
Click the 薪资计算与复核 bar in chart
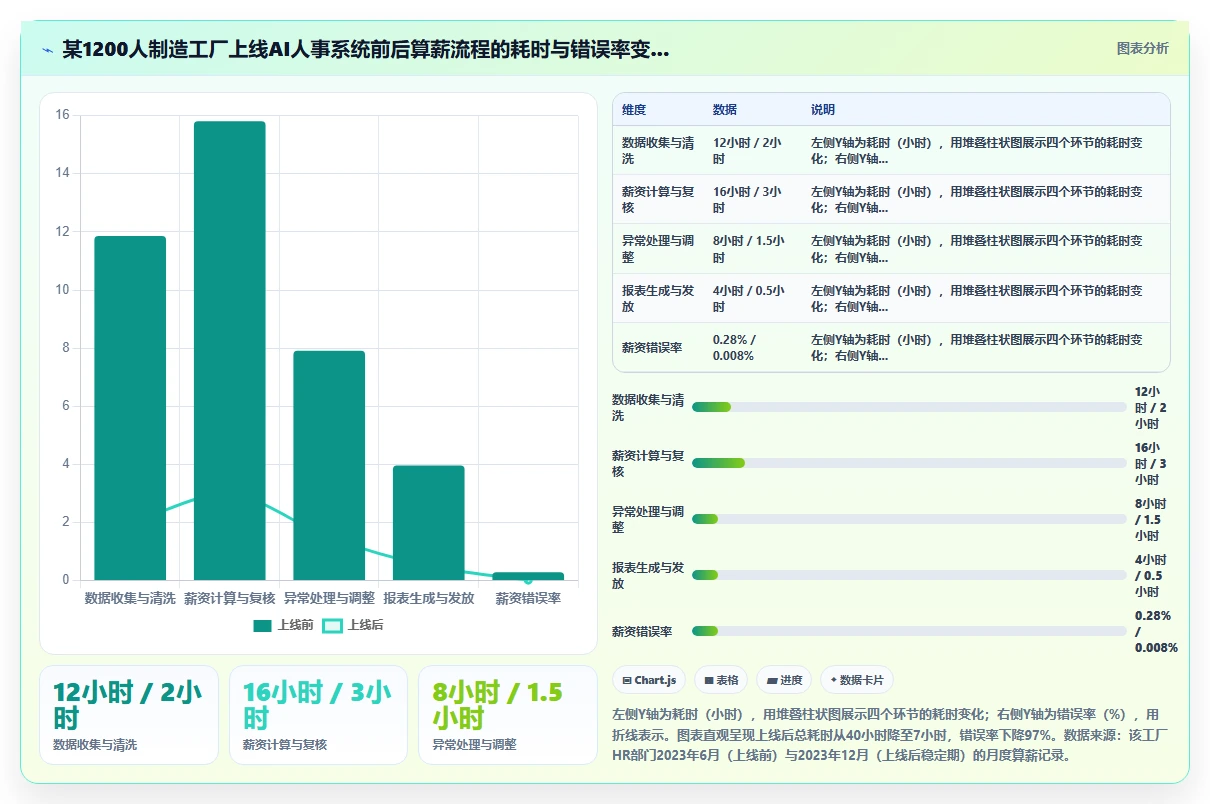pos(229,350)
